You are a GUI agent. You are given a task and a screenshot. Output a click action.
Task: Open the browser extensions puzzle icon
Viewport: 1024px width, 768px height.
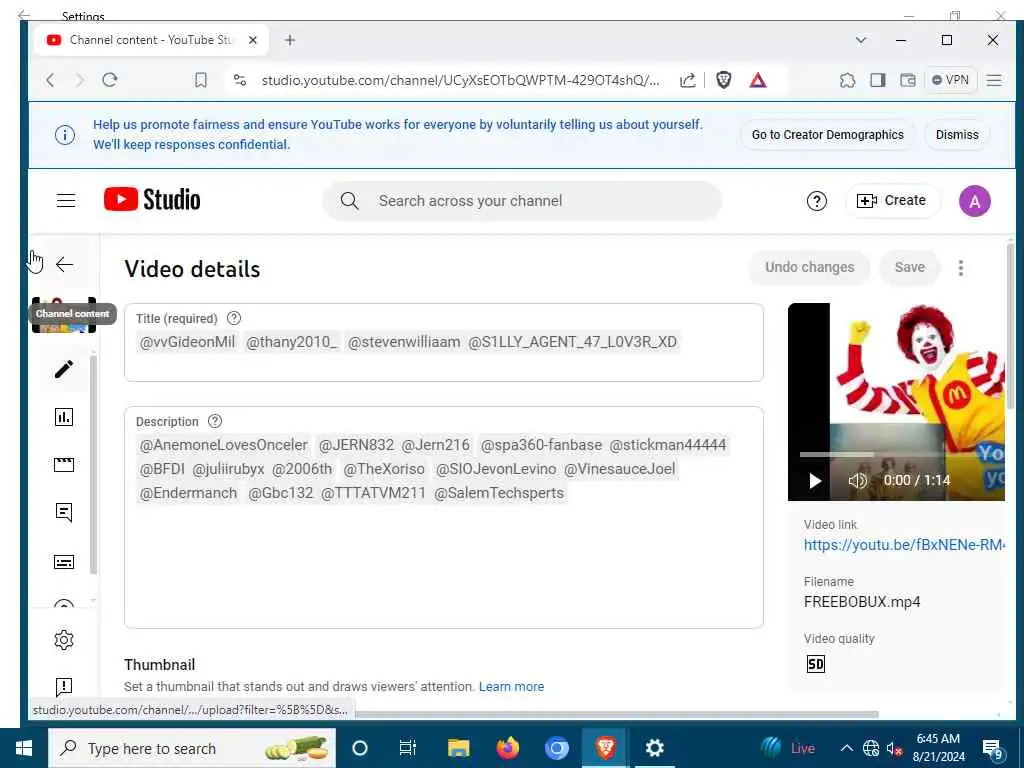tap(847, 80)
